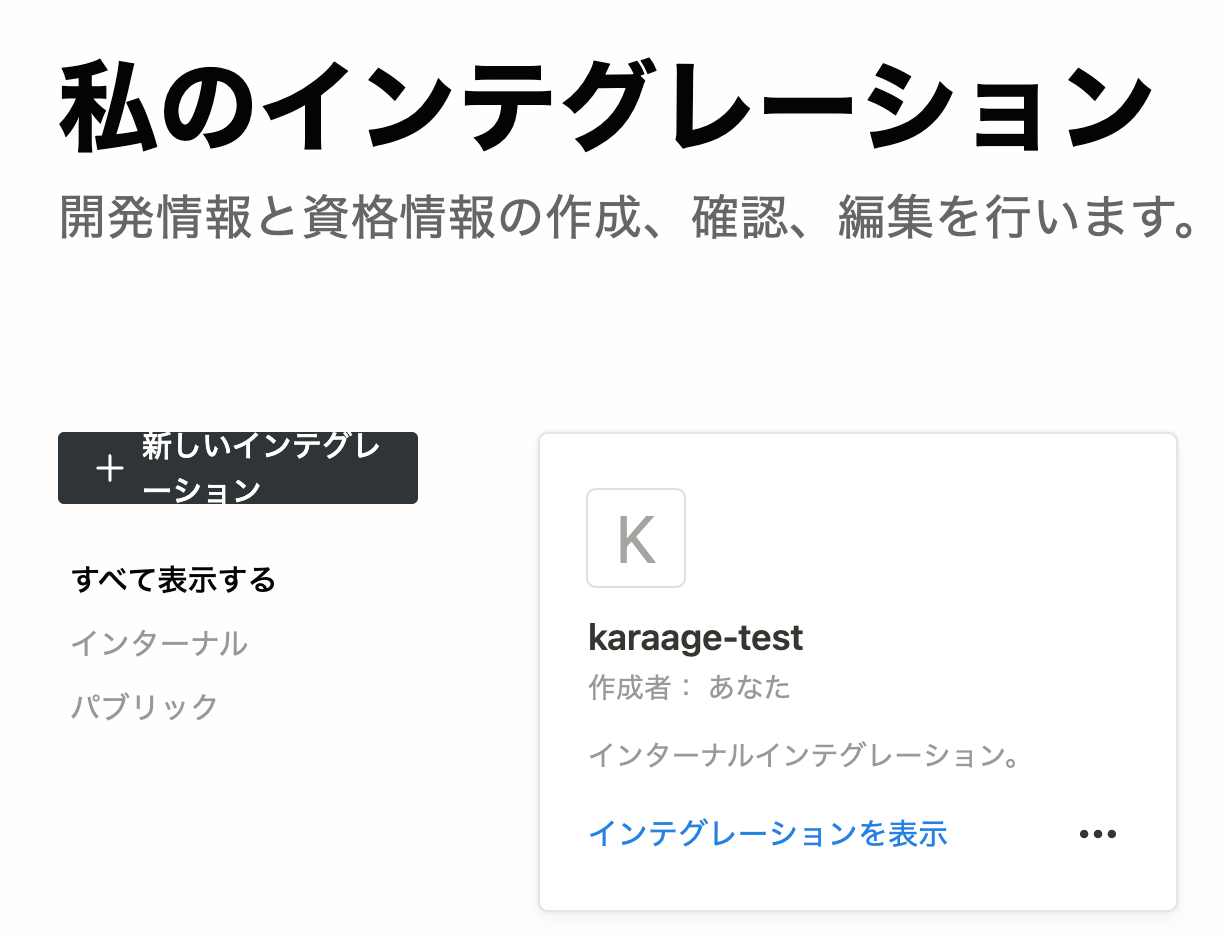
Task: Click the 私の characters starting the heading
Action: [x=164, y=106]
